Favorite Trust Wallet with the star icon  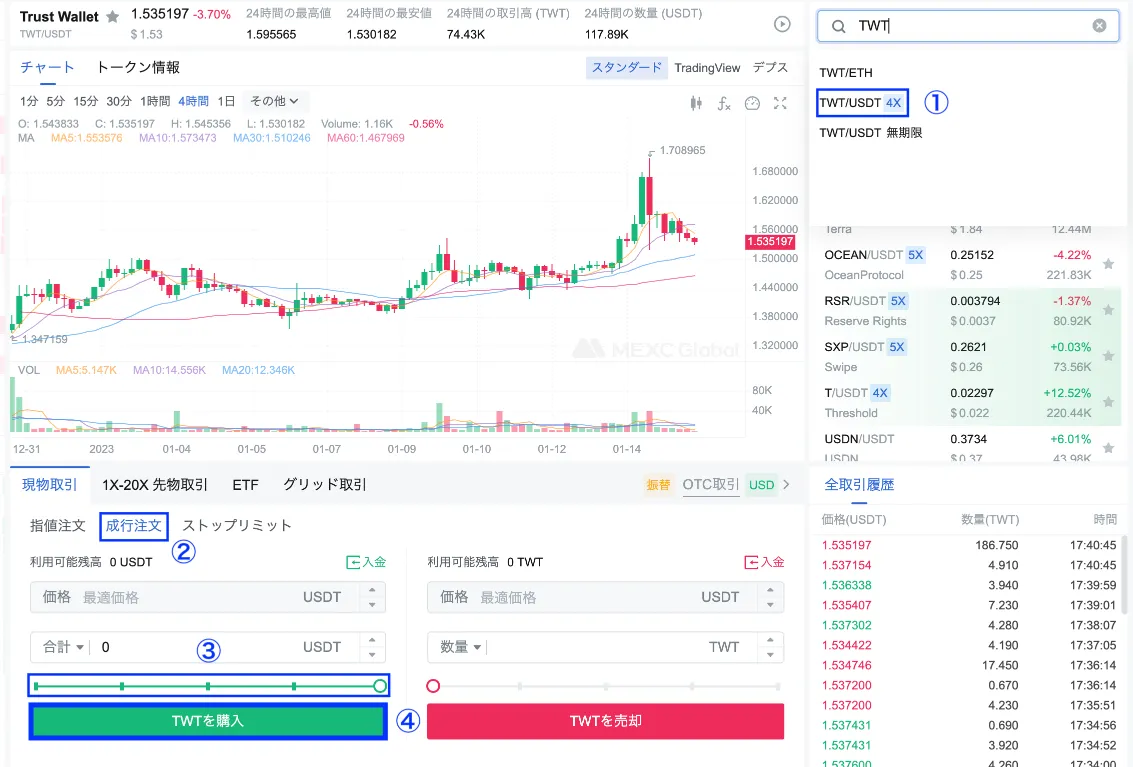pos(113,17)
